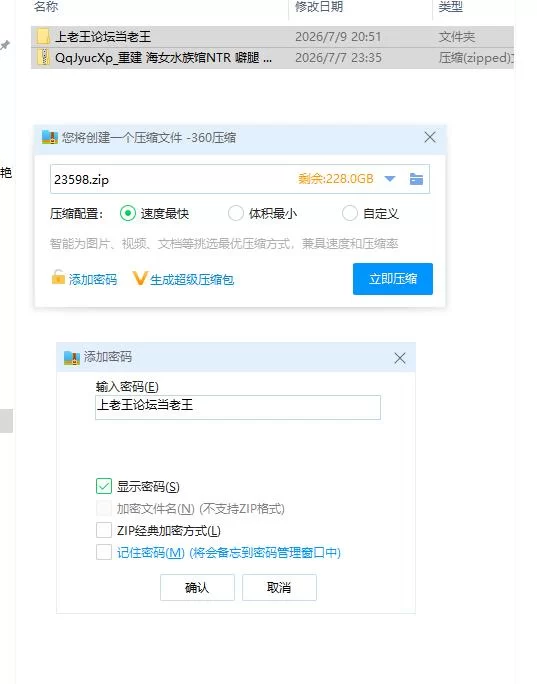Click the 360压缩 app icon in title bar
This screenshot has width=537, height=684.
pos(50,137)
